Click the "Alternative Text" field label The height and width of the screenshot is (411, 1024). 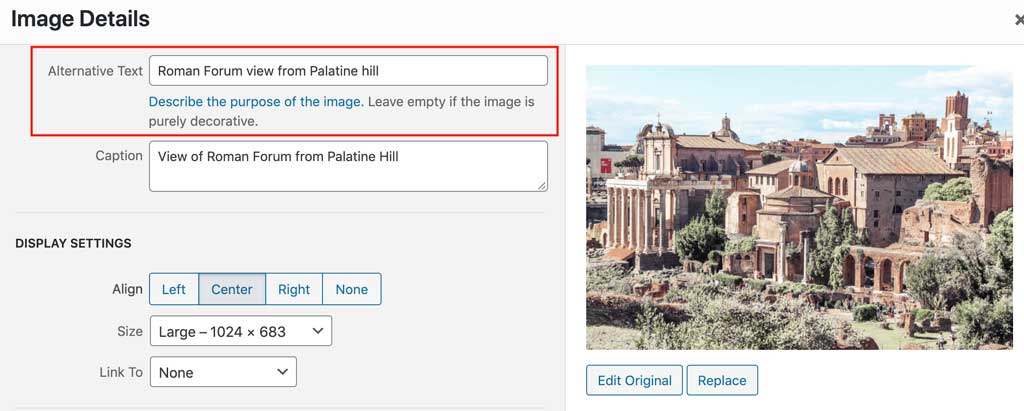[95, 71]
